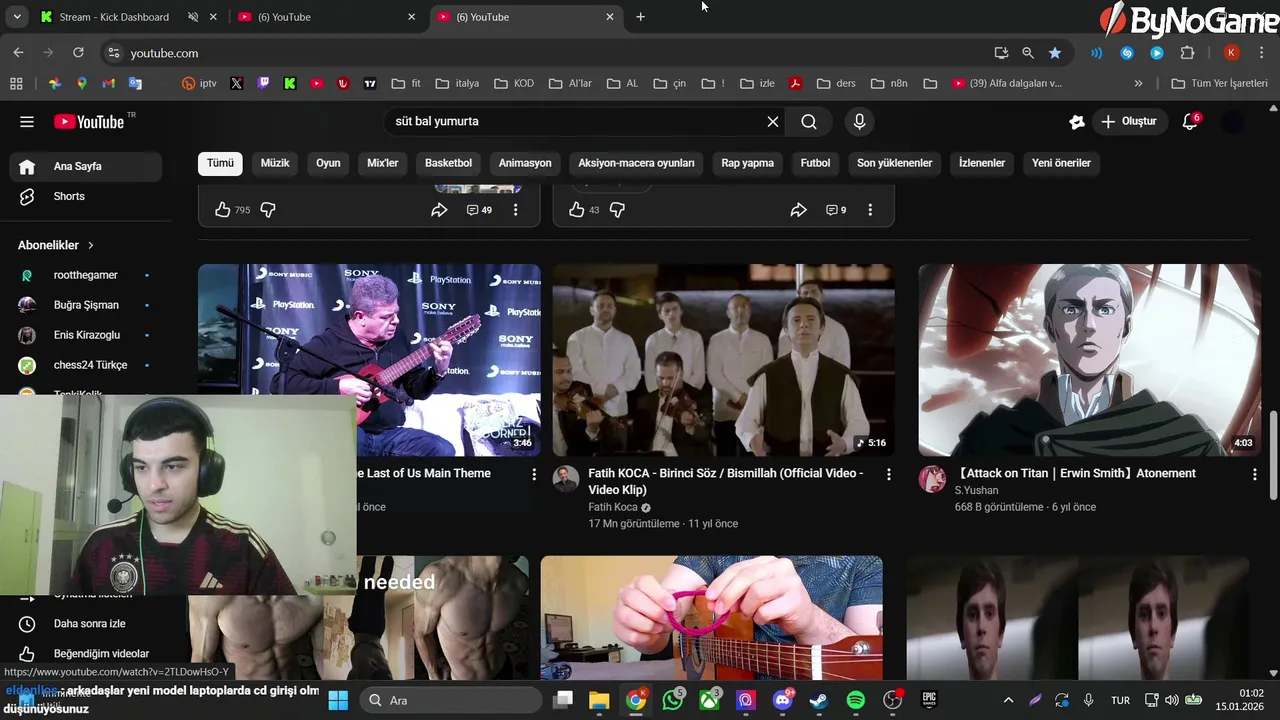
Task: Like the post with 43 likes
Action: pos(577,210)
